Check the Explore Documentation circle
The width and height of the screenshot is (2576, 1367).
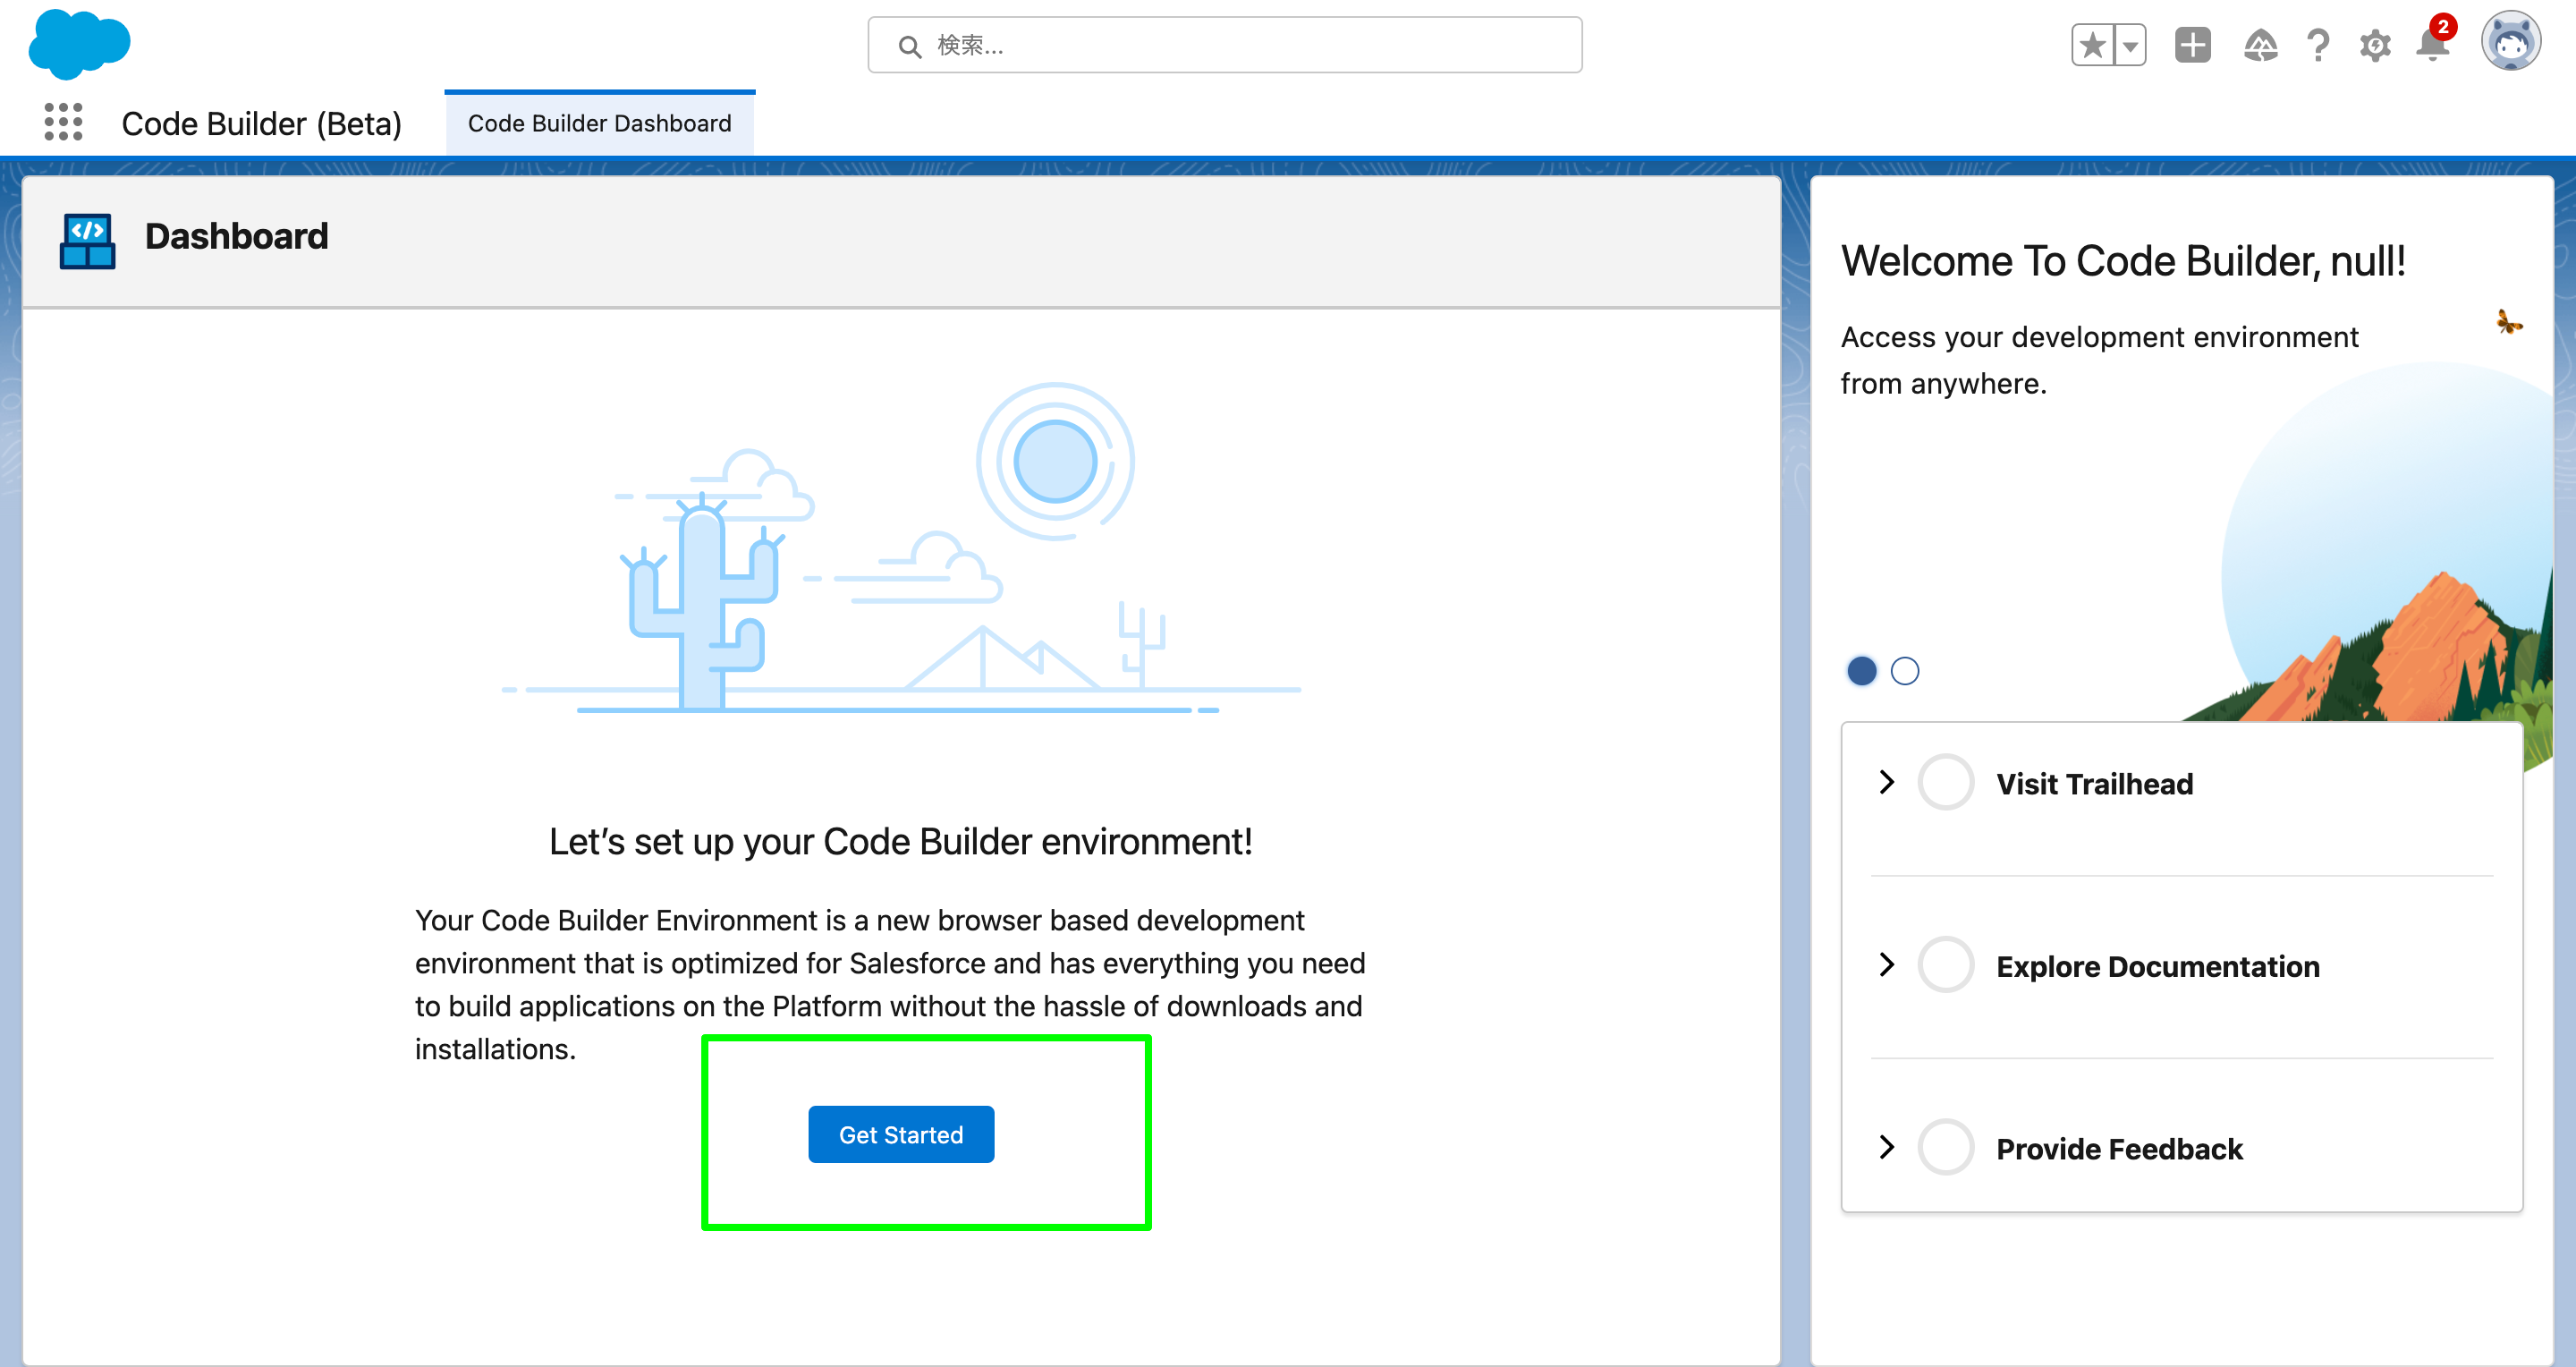(1946, 965)
